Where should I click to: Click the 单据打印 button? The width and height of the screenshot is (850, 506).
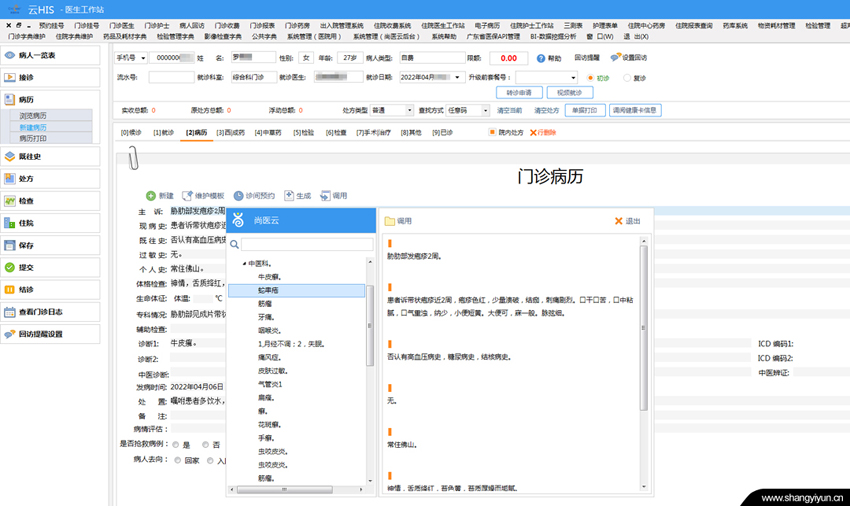tap(585, 111)
